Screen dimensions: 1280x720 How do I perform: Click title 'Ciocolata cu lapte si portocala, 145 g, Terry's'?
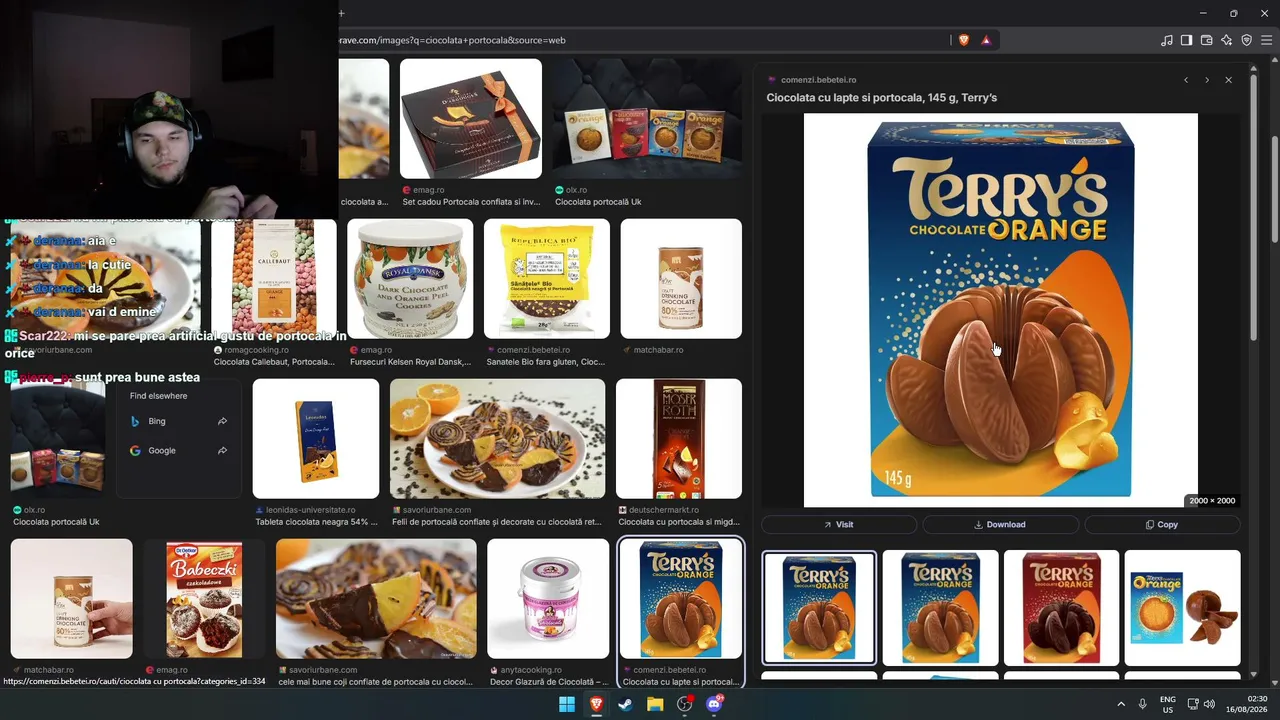tap(881, 98)
